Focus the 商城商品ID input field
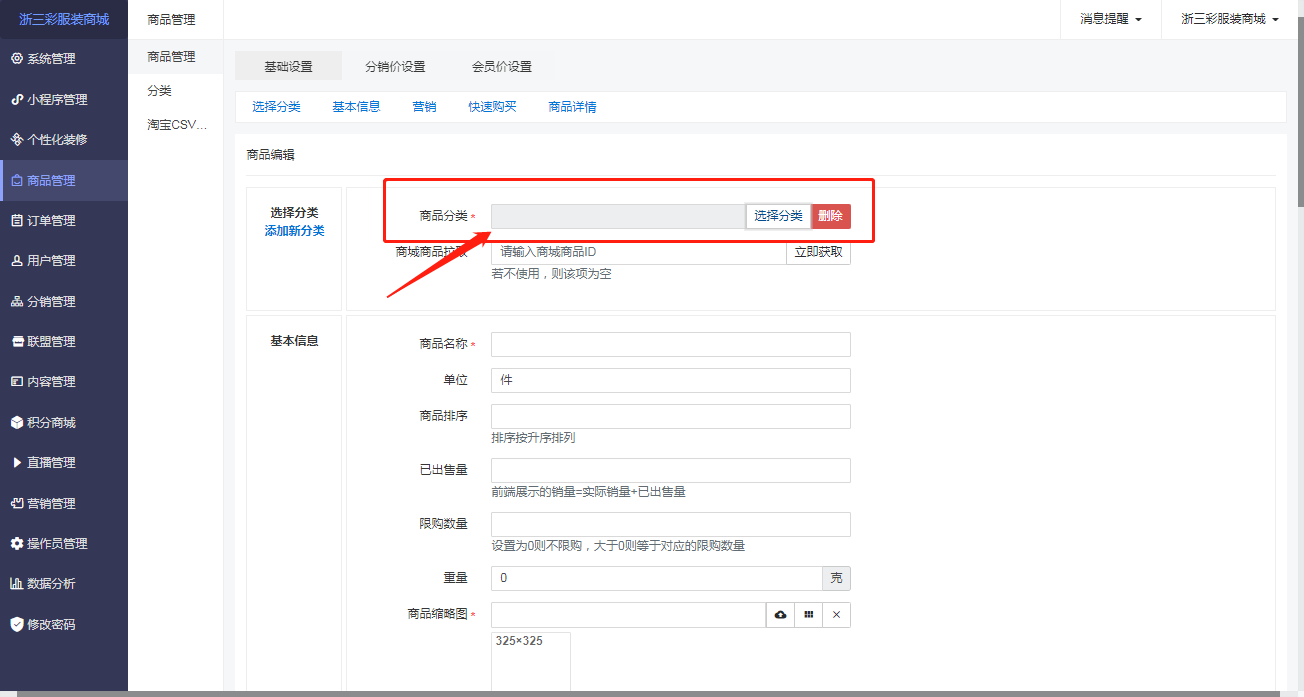This screenshot has width=1304, height=697. coord(638,252)
